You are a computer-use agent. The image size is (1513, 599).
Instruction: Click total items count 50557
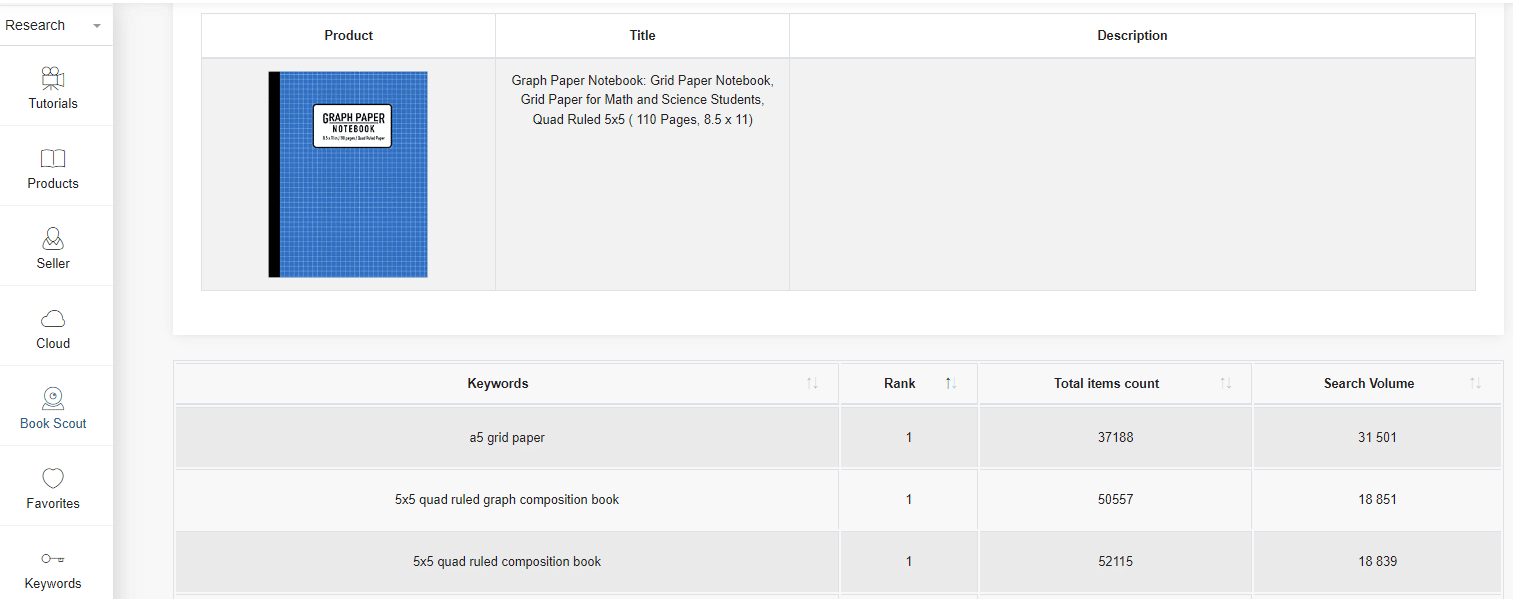click(x=1116, y=499)
